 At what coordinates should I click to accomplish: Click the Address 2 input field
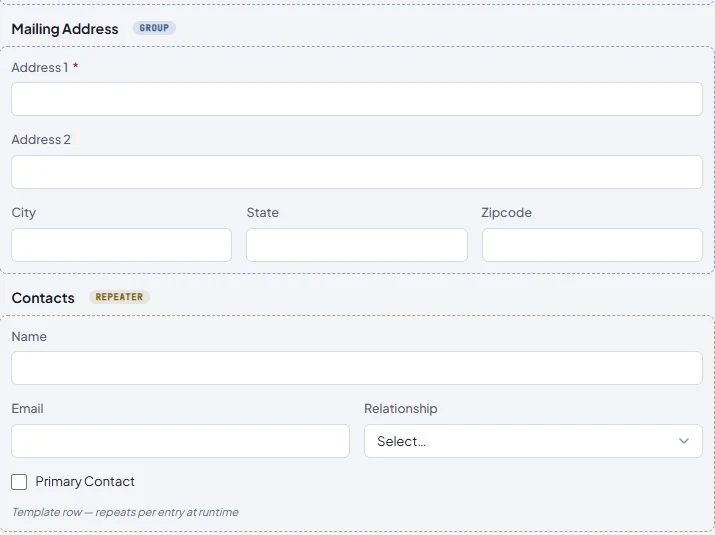(357, 172)
